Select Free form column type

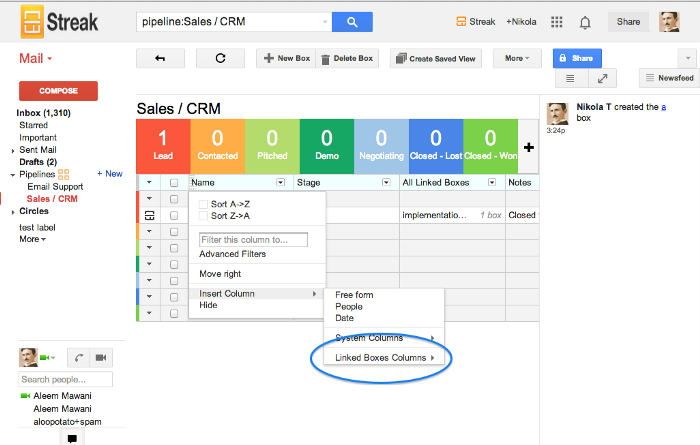(354, 295)
